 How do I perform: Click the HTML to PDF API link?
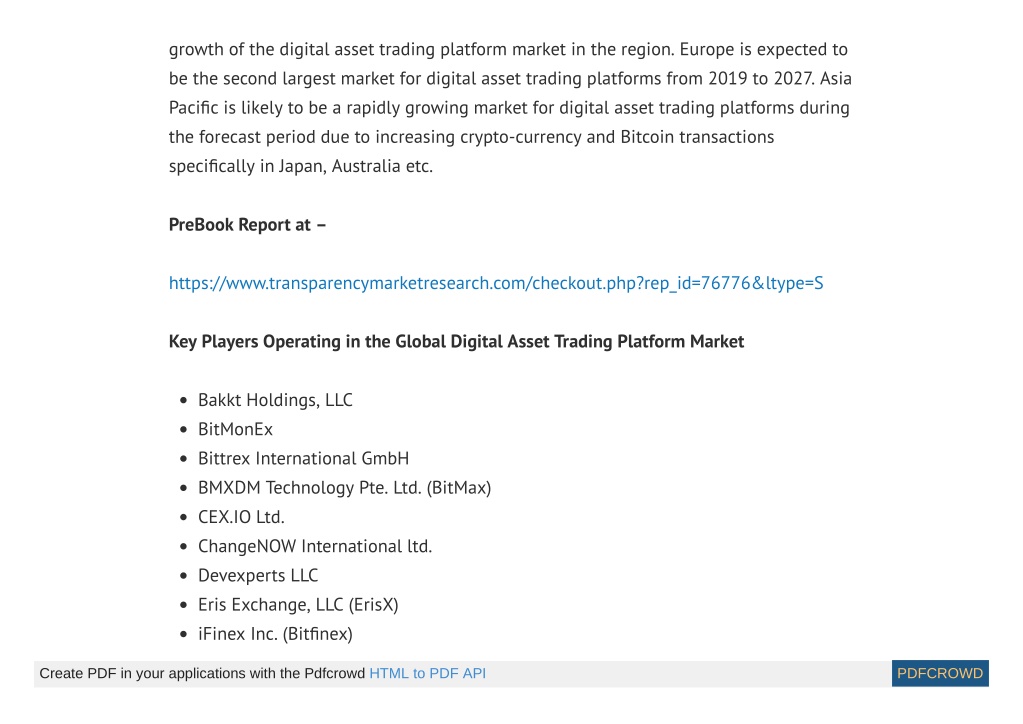427,673
